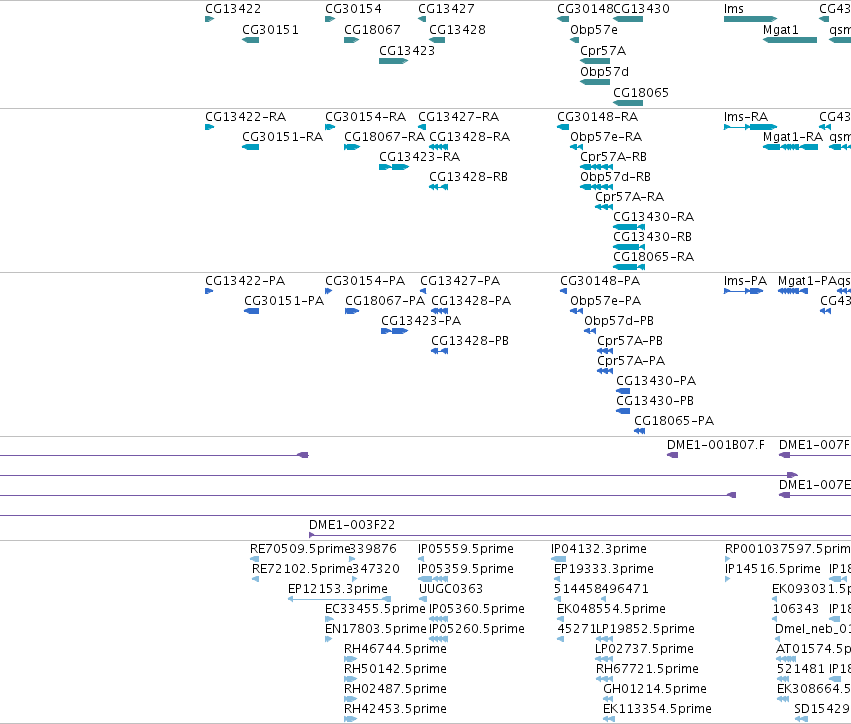Select transcript CG13422-RA
851x724 pixels.
(209, 127)
